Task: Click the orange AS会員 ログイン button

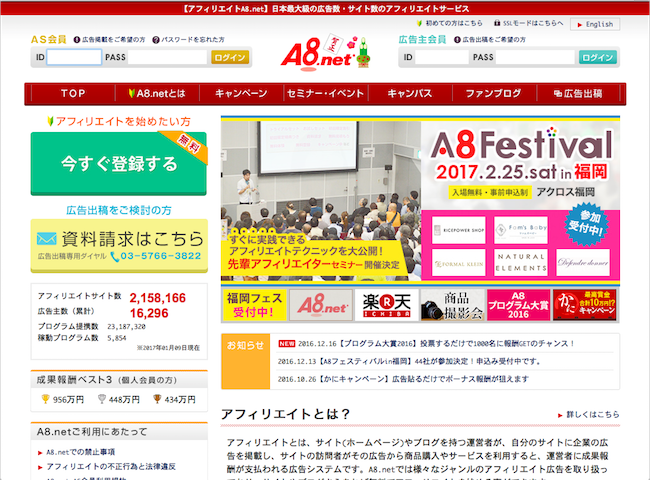Action: 230,57
